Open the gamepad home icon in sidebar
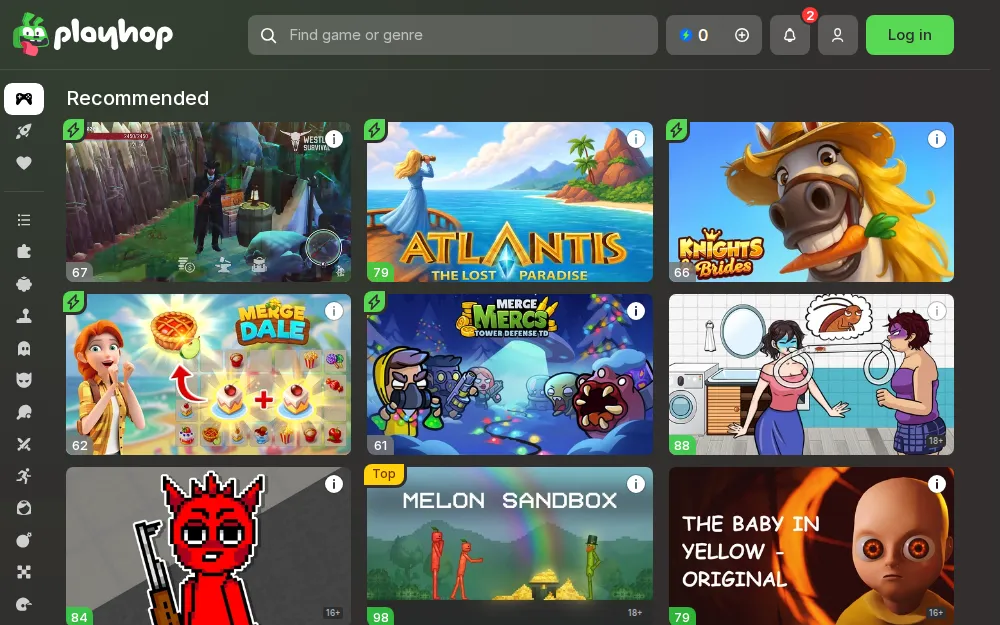Viewport: 1000px width, 625px height. point(24,99)
